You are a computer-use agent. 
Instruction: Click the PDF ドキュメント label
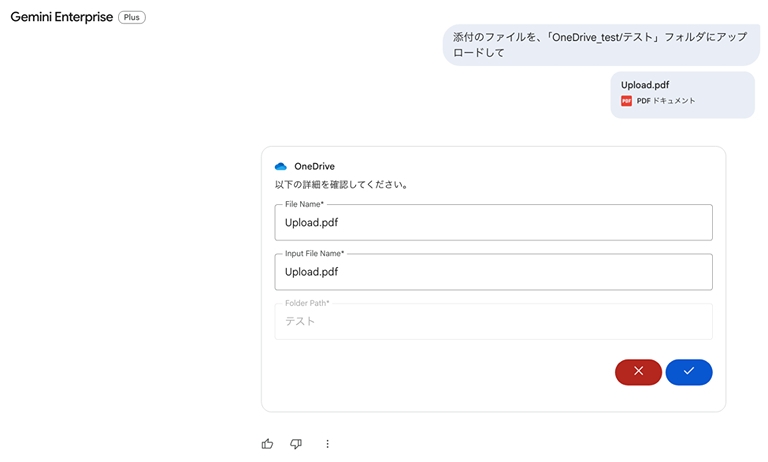pyautogui.click(x=666, y=101)
